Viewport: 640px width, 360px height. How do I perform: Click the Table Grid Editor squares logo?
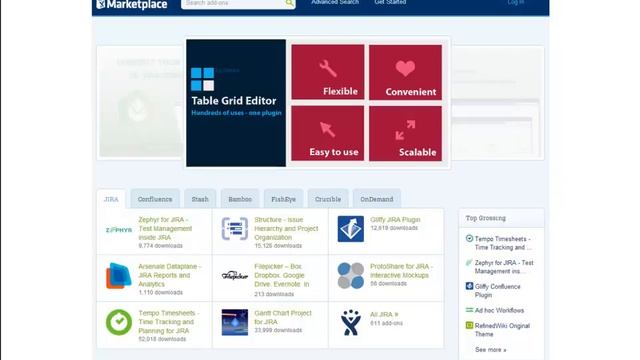[202, 79]
